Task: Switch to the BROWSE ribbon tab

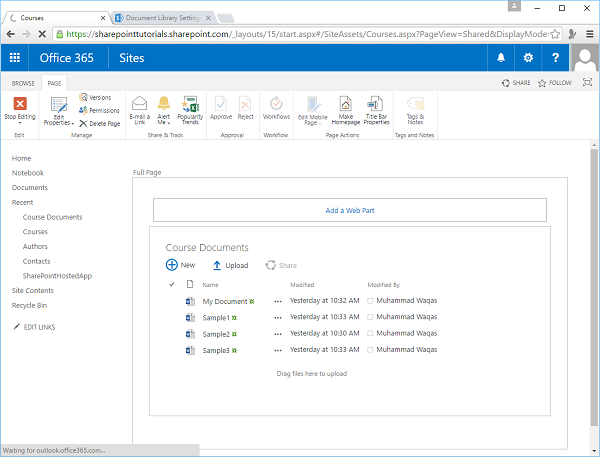Action: [x=22, y=83]
